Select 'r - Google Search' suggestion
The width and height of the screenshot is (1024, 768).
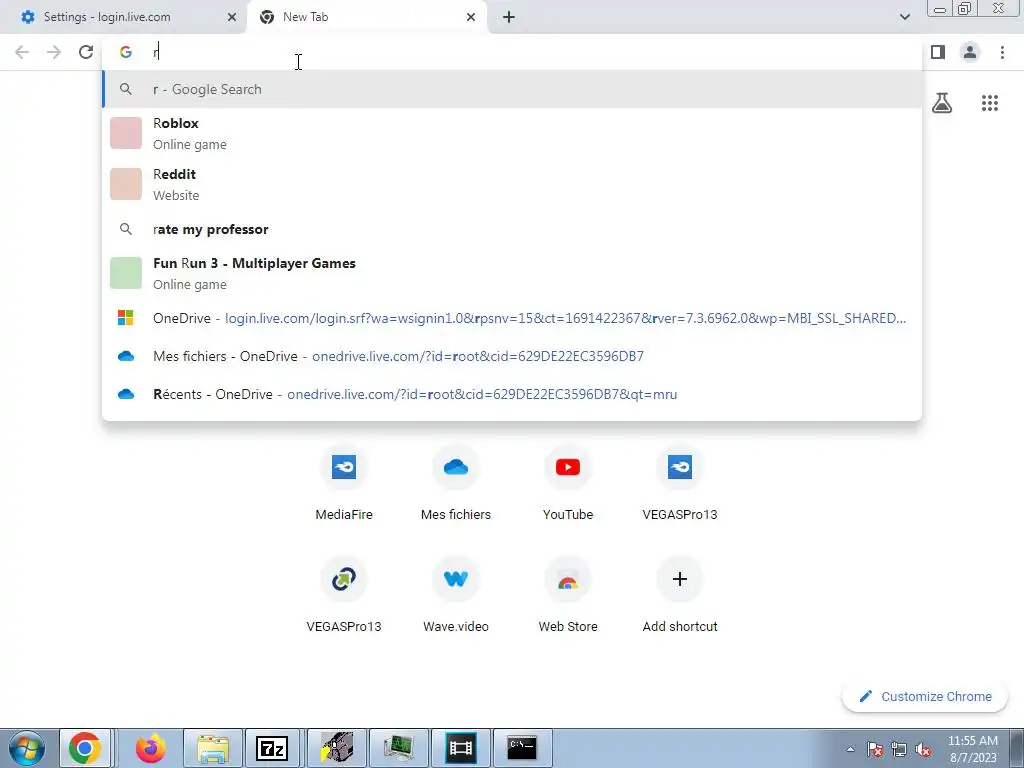coord(512,89)
